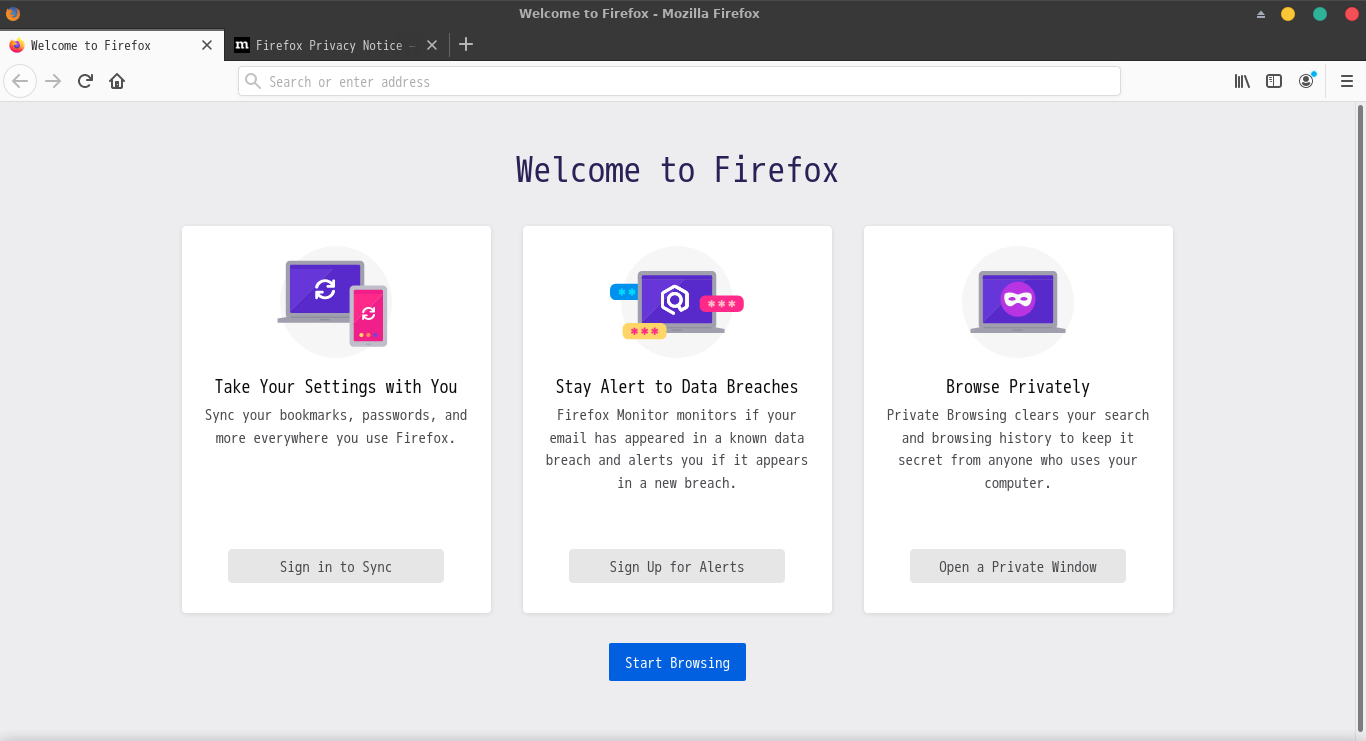1366x741 pixels.
Task: Click the Welcome to Firefox heading
Action: [x=677, y=169]
